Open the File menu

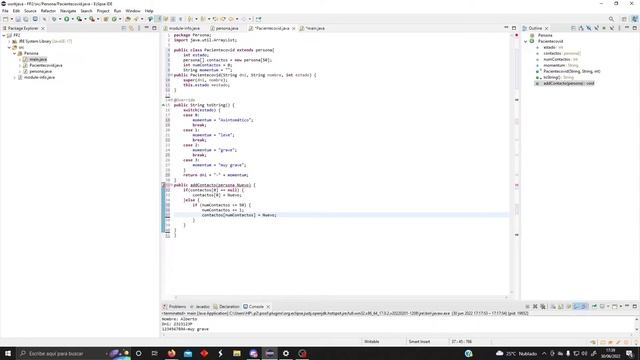[5, 11]
